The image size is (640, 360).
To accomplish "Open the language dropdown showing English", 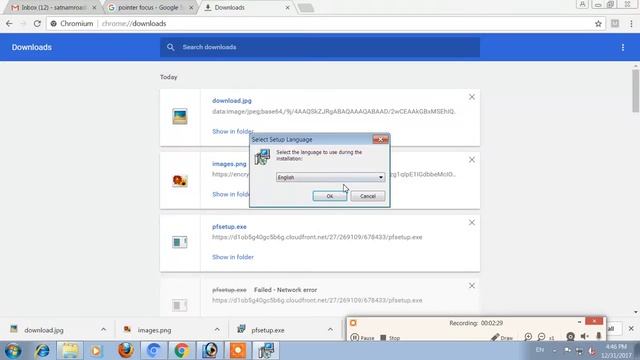I will pyautogui.click(x=330, y=177).
